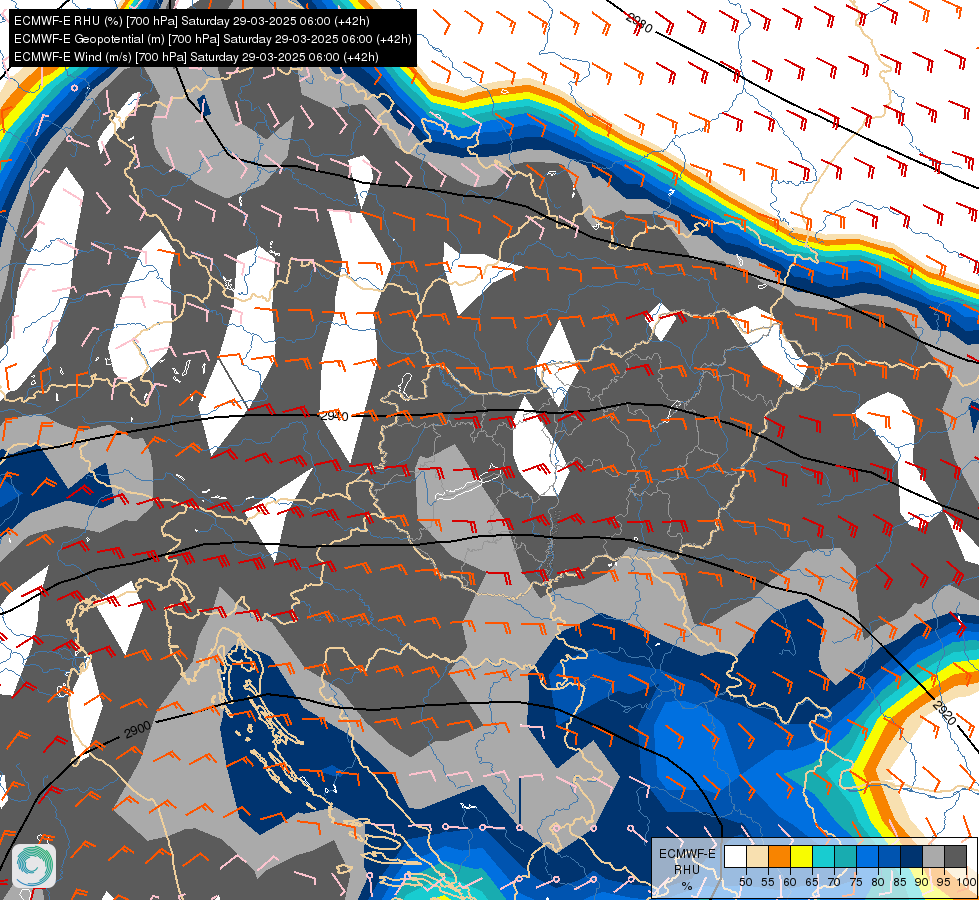The height and width of the screenshot is (900, 979).
Task: Select the cyan 65-70 legend swatch
Action: pos(824,856)
